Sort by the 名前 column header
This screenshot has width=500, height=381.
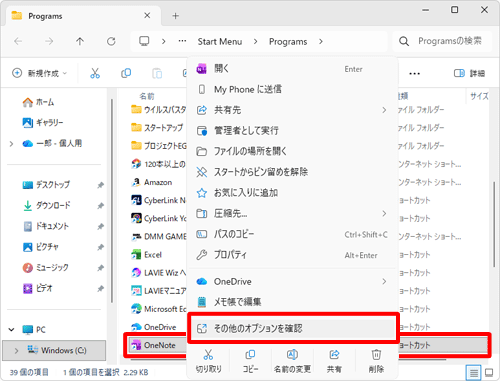pos(147,96)
